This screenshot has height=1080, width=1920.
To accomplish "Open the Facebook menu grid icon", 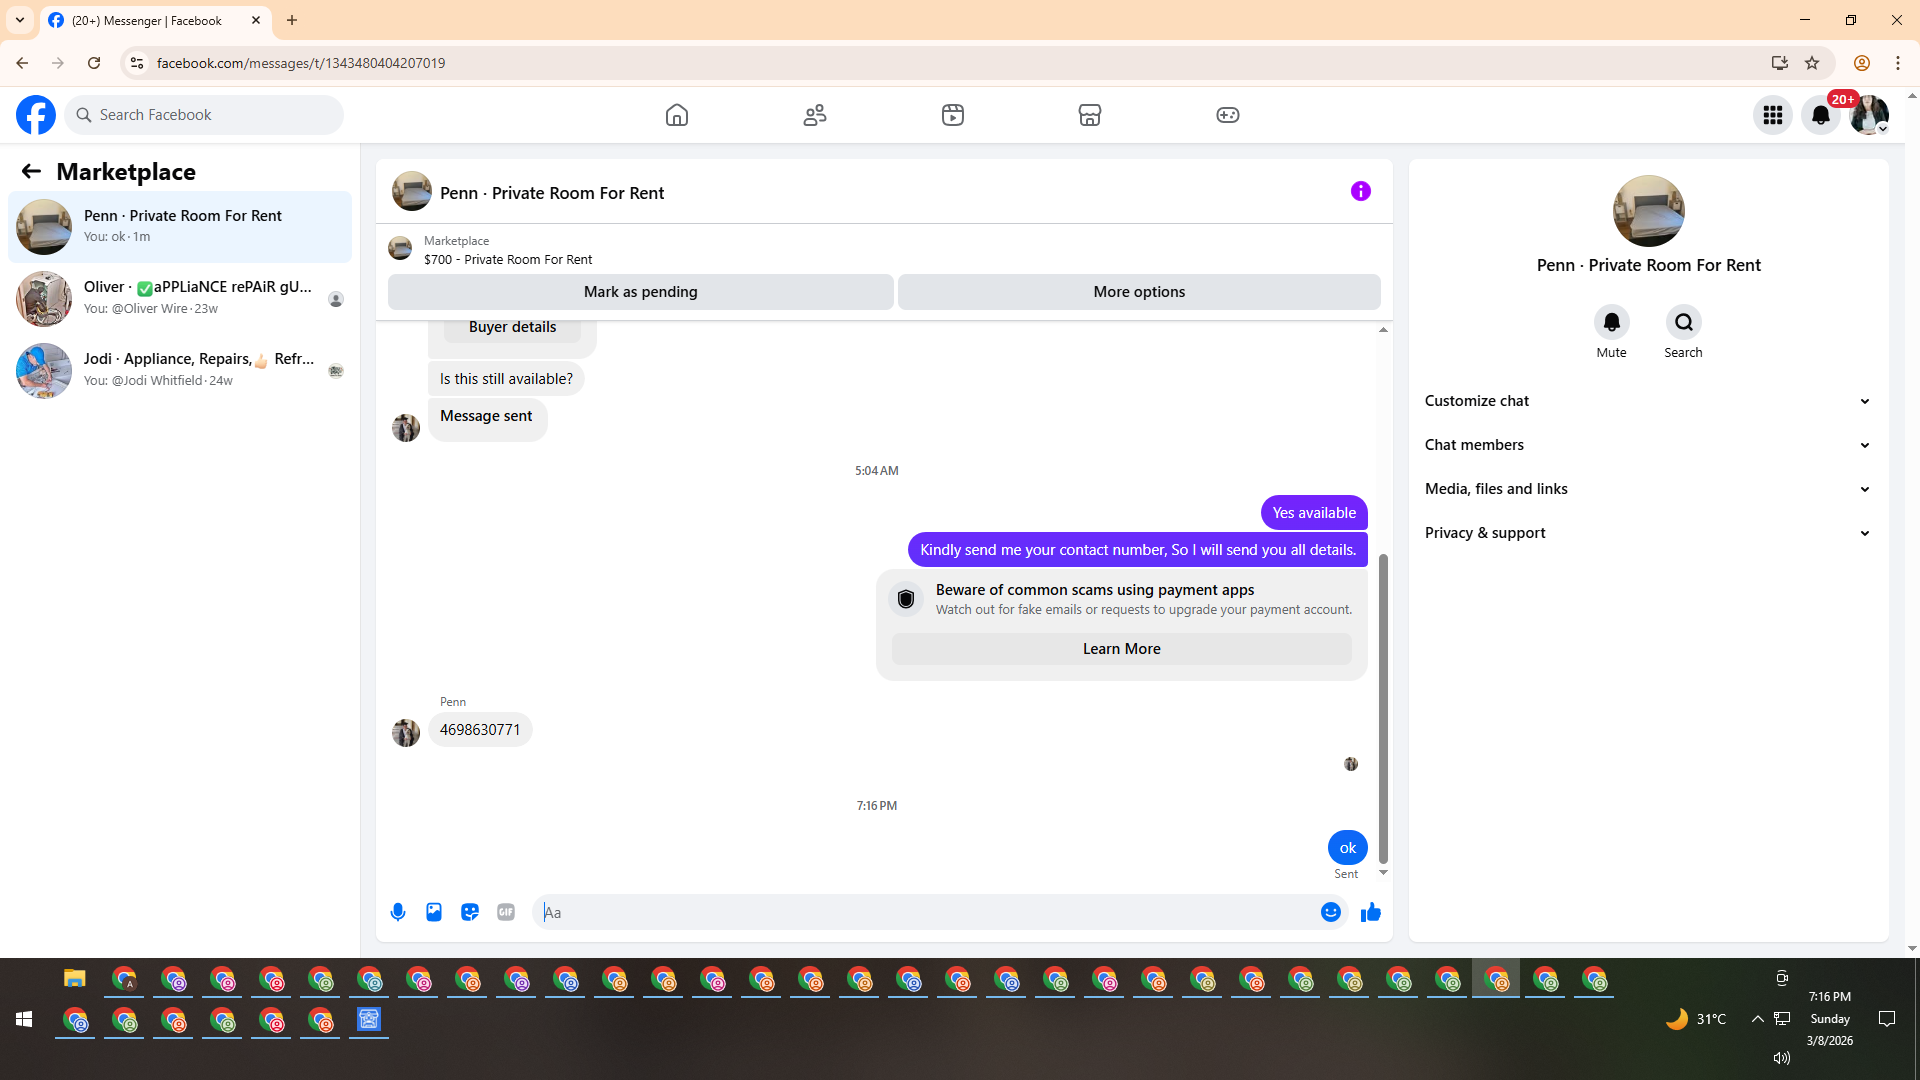I will point(1773,115).
